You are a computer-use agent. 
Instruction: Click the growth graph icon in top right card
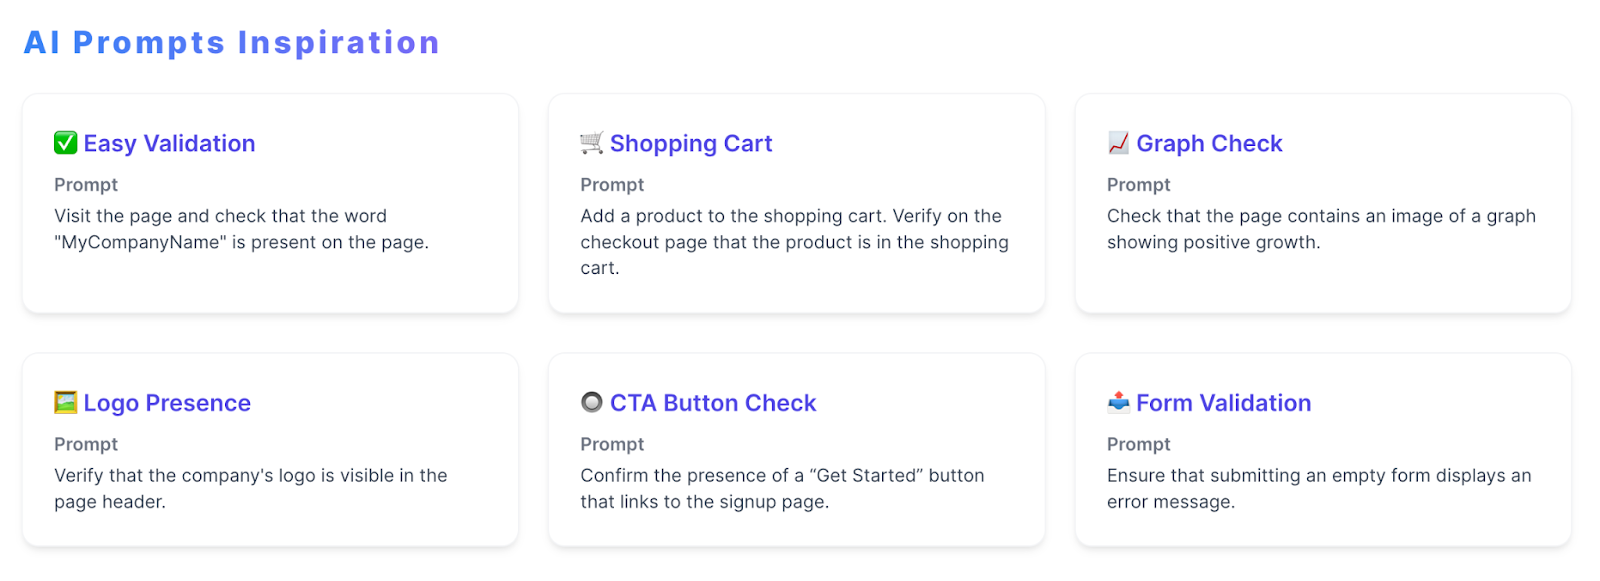(1117, 143)
